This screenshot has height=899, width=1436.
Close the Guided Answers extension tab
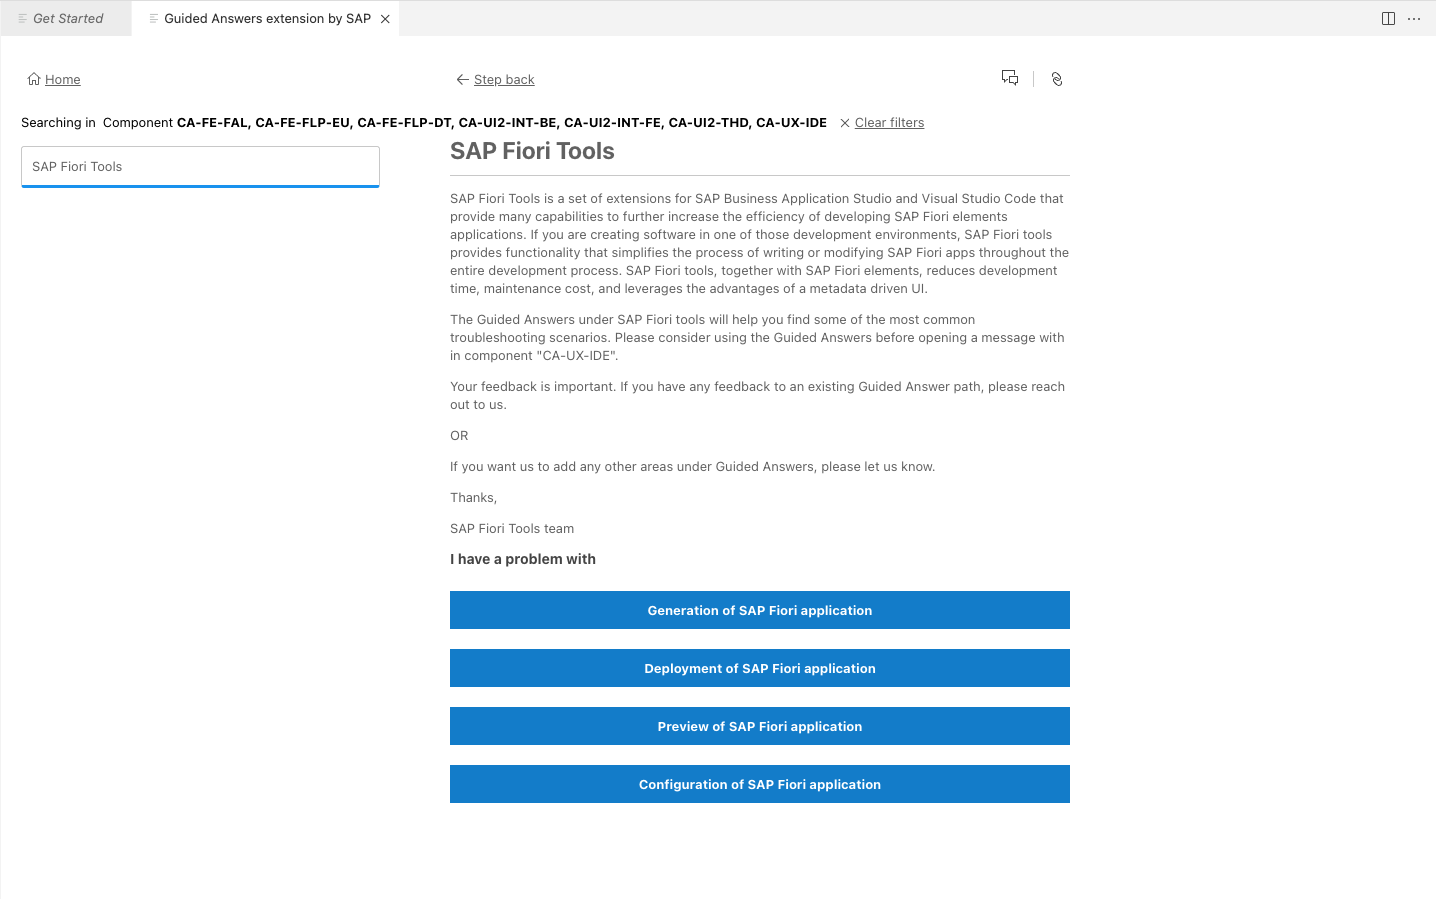tap(385, 18)
